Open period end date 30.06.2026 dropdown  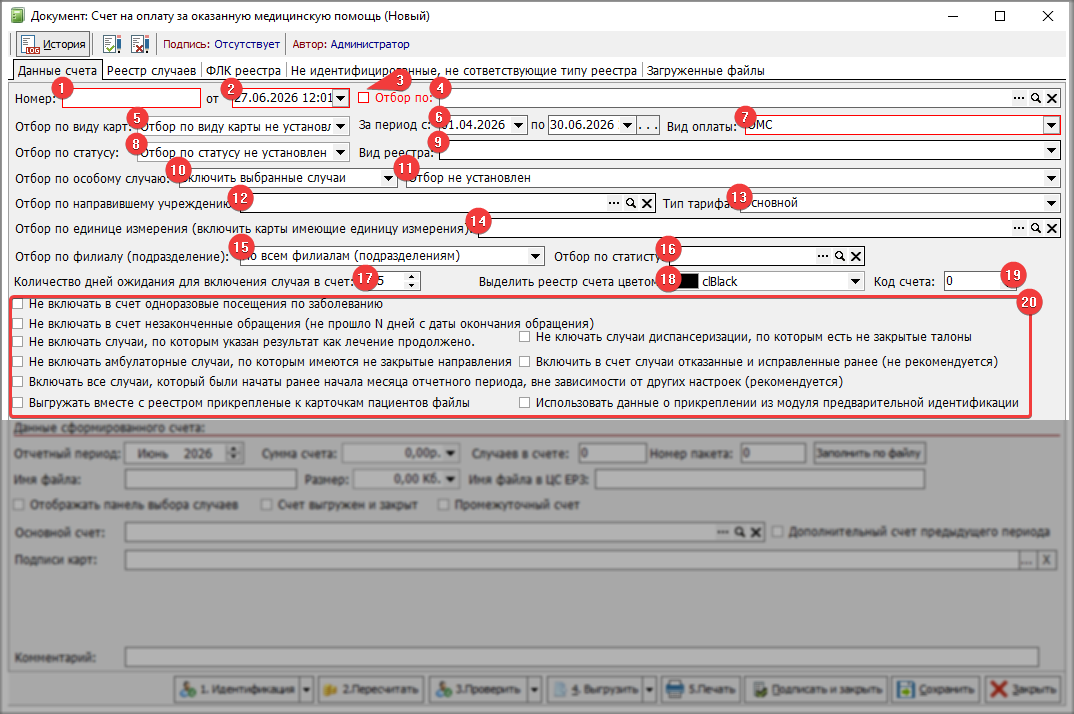(x=627, y=125)
